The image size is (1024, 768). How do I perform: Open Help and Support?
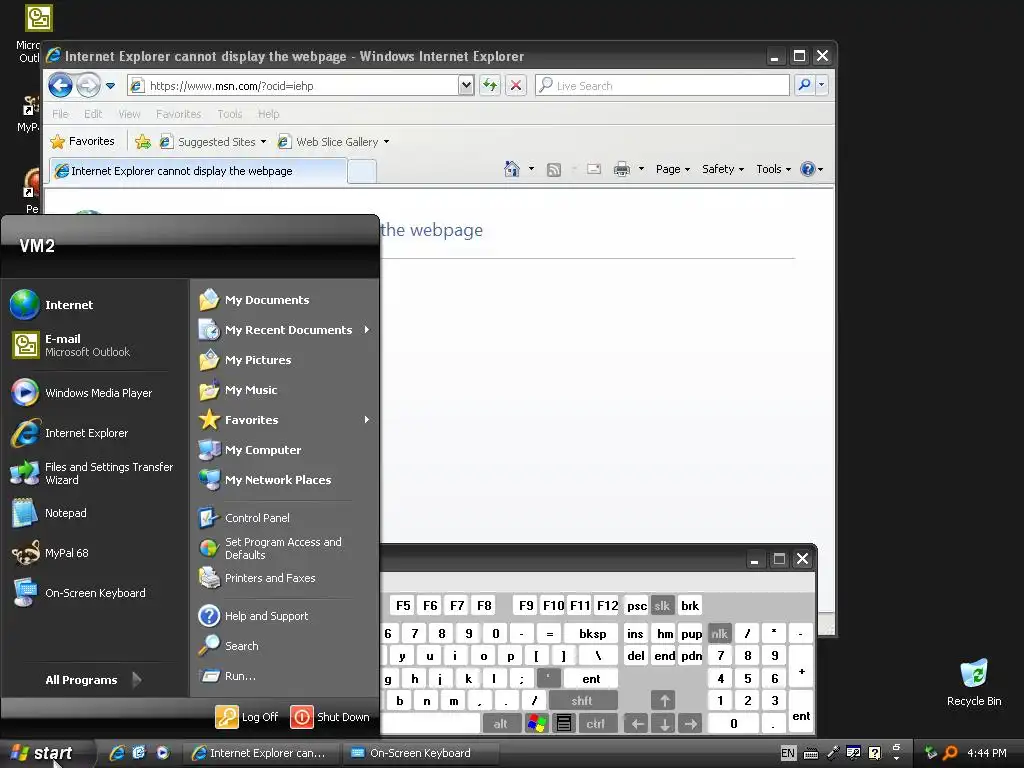(x=253, y=616)
